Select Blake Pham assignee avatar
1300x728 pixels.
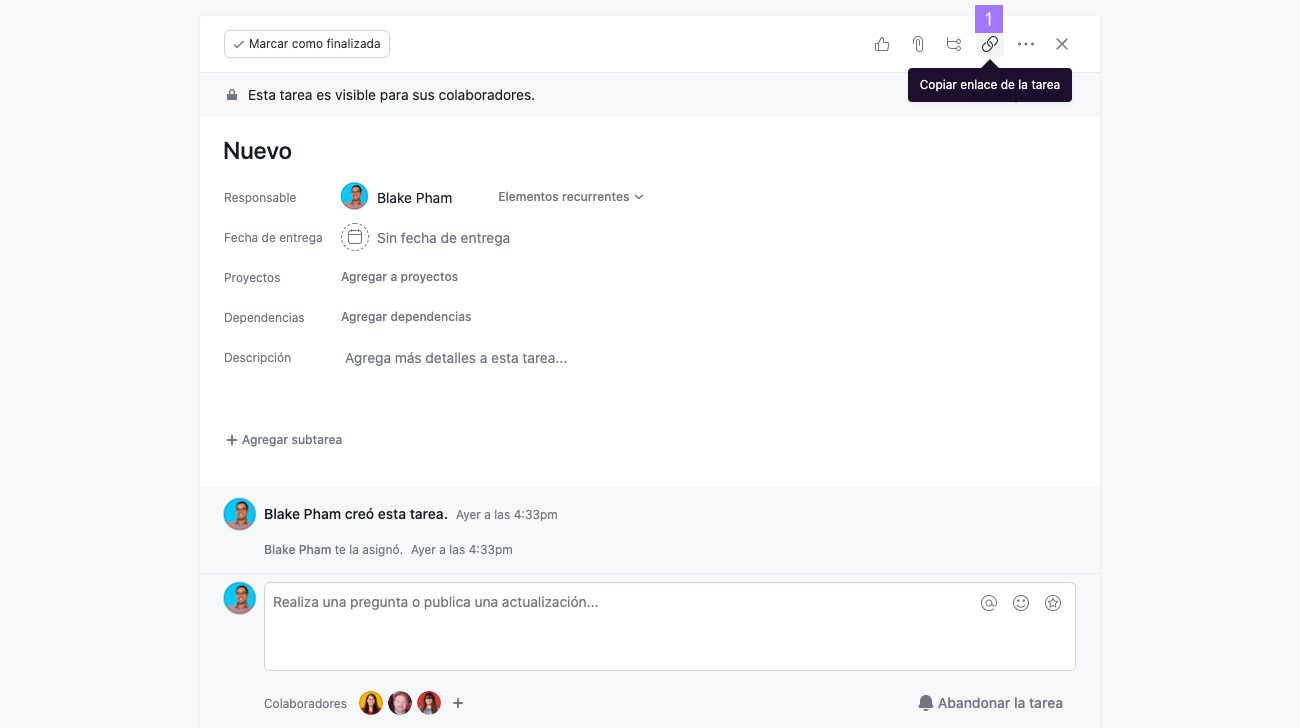click(x=354, y=196)
